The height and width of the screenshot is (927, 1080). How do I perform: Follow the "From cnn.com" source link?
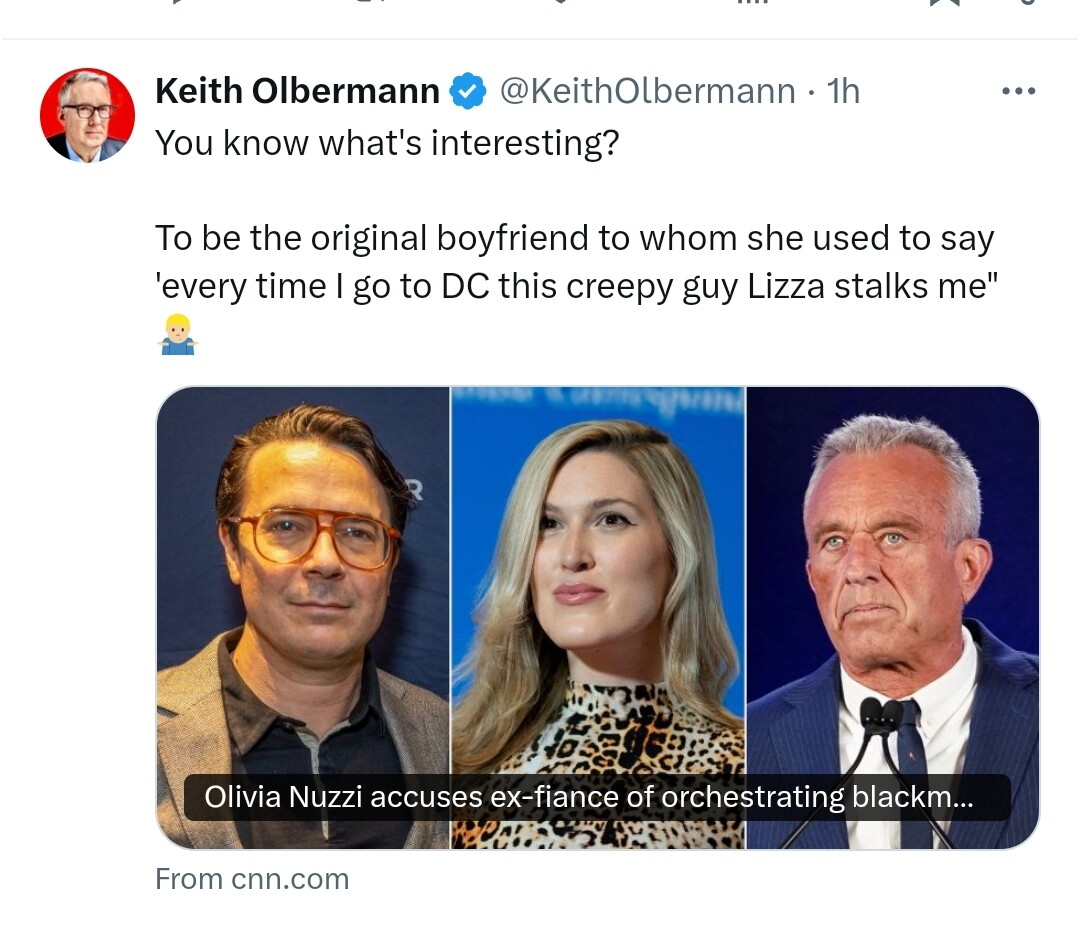(252, 879)
